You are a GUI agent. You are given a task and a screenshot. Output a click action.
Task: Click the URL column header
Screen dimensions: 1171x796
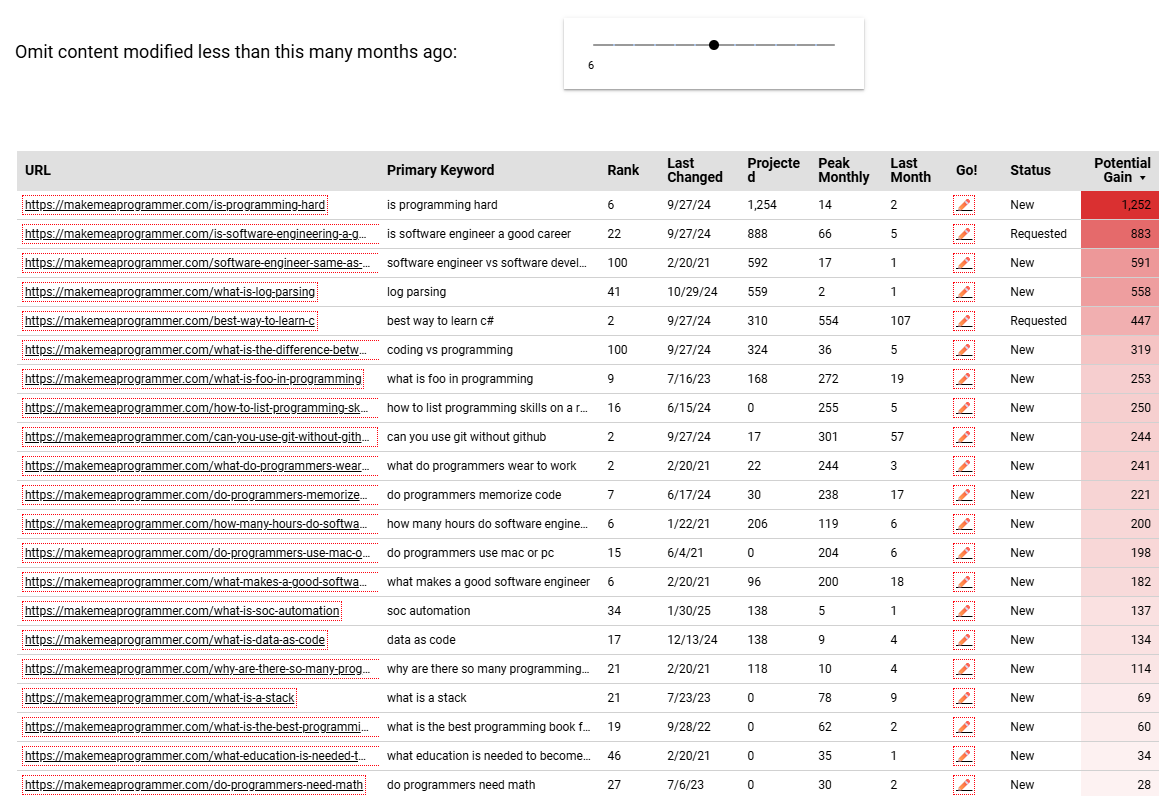(x=38, y=170)
